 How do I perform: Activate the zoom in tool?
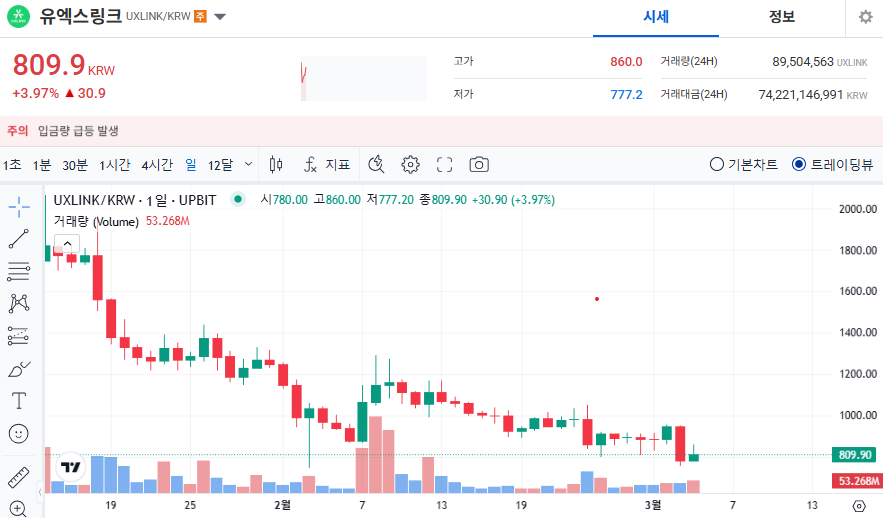pyautogui.click(x=19, y=508)
